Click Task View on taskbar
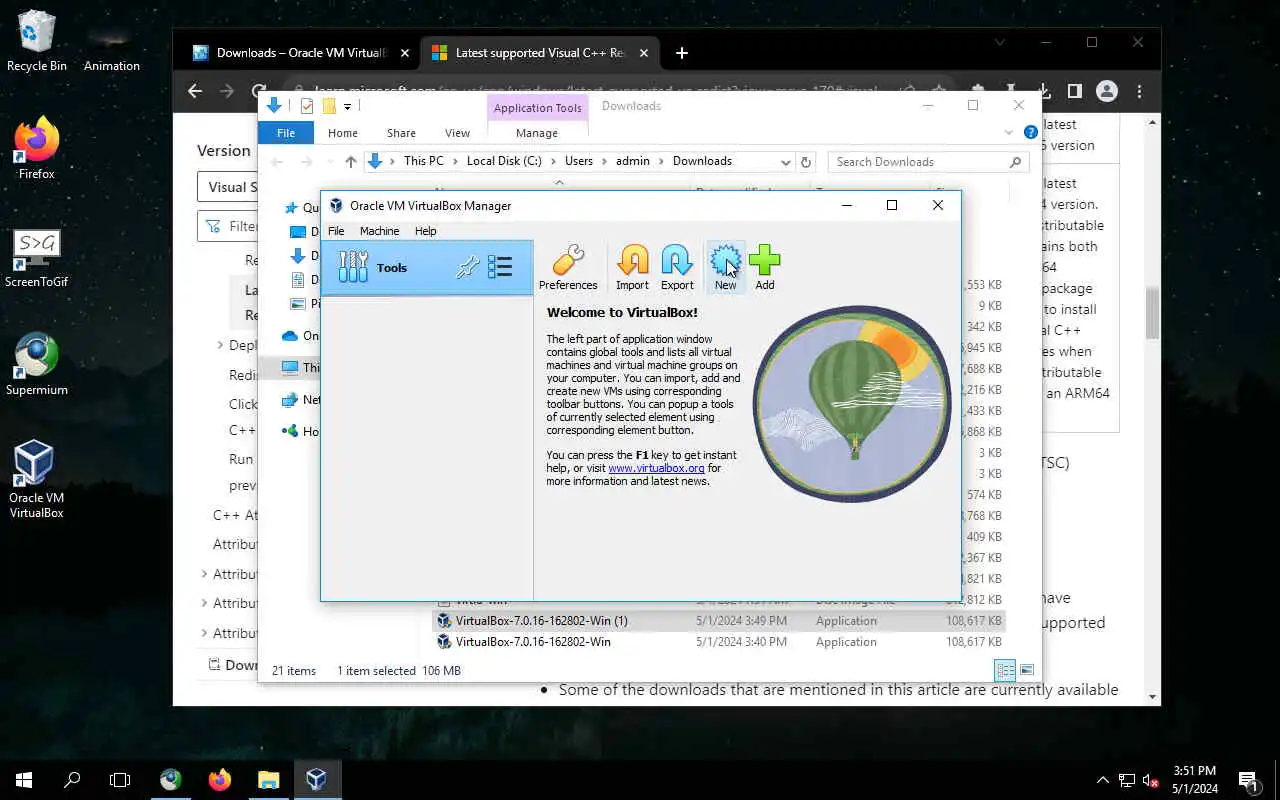1280x800 pixels. pyautogui.click(x=120, y=780)
